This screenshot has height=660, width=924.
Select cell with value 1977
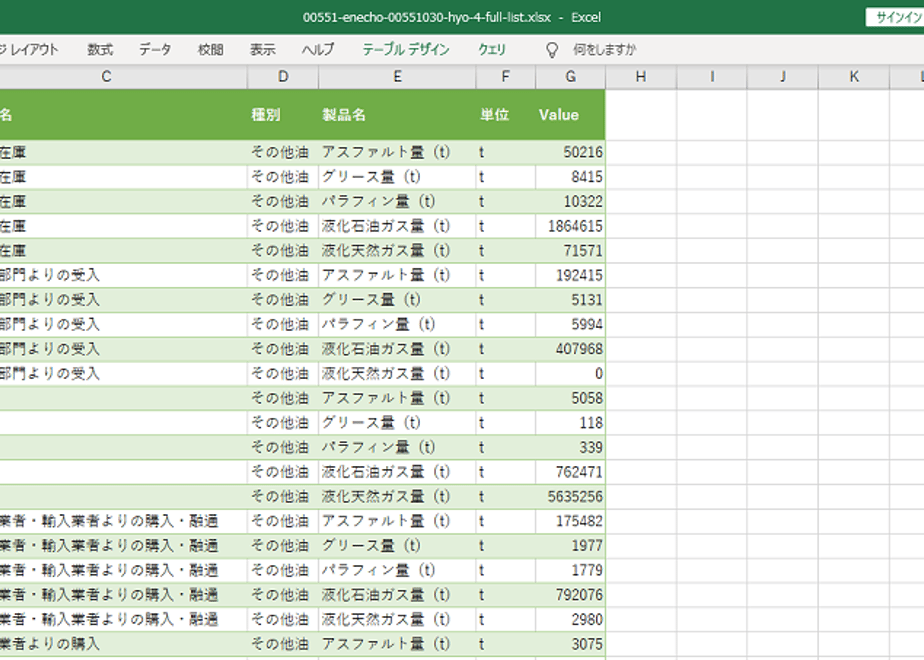click(570, 545)
